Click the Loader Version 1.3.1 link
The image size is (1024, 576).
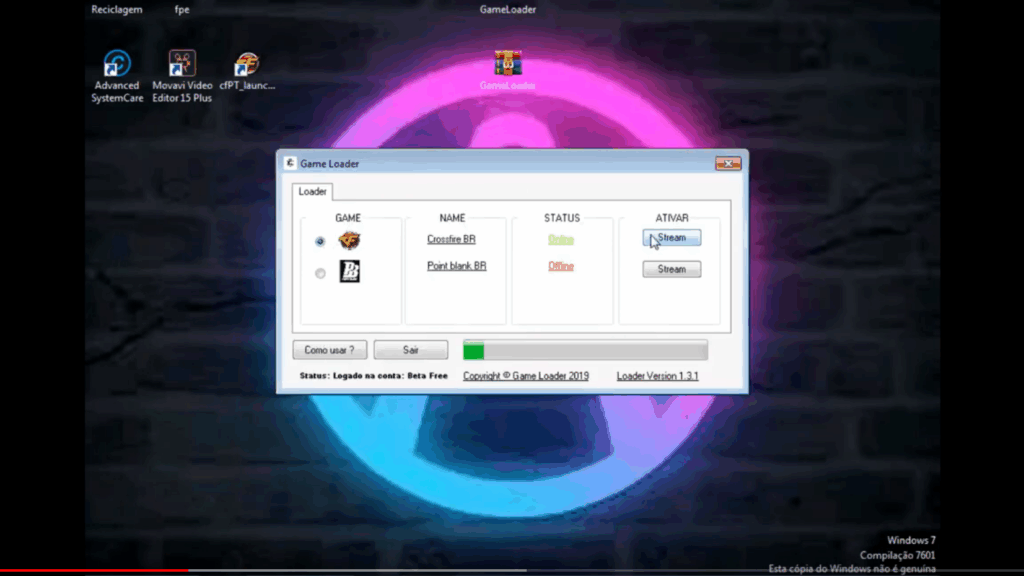pos(657,376)
